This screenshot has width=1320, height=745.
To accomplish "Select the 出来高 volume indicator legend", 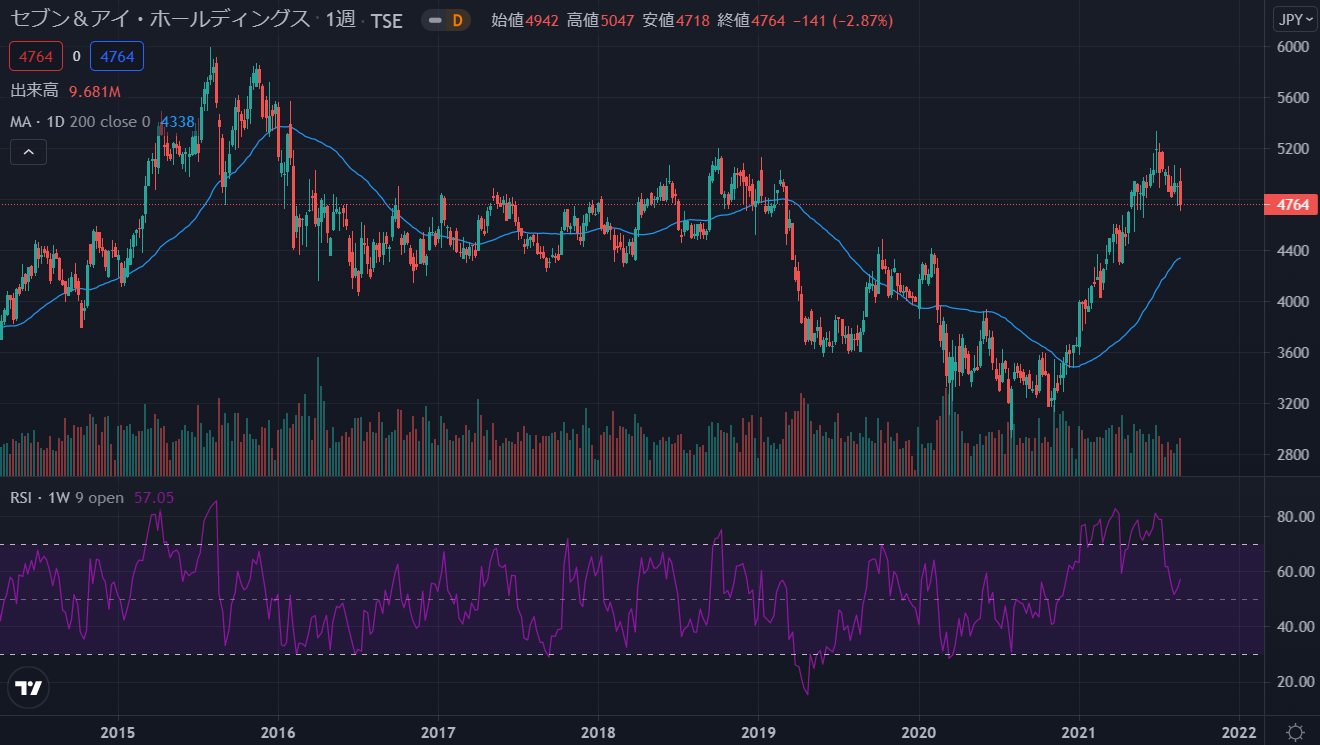I will (x=35, y=91).
